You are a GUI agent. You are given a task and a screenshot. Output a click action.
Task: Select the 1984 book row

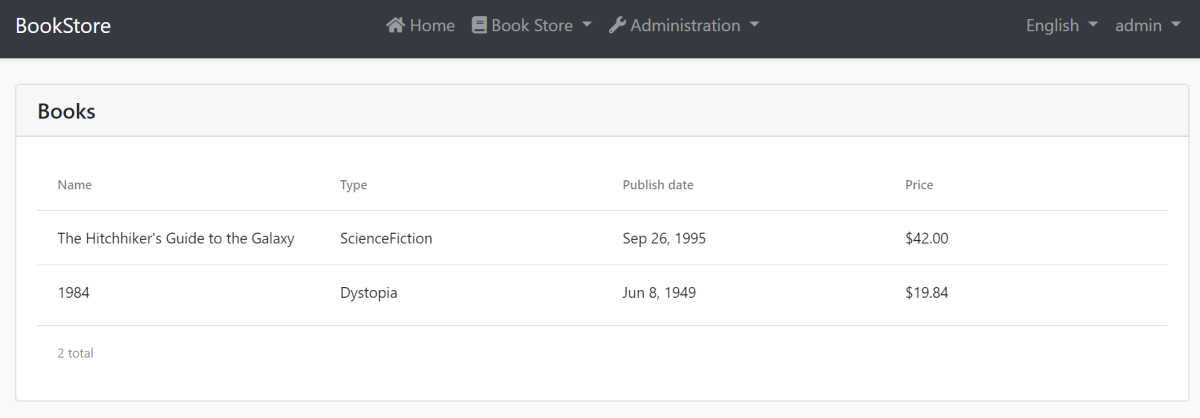click(74, 293)
